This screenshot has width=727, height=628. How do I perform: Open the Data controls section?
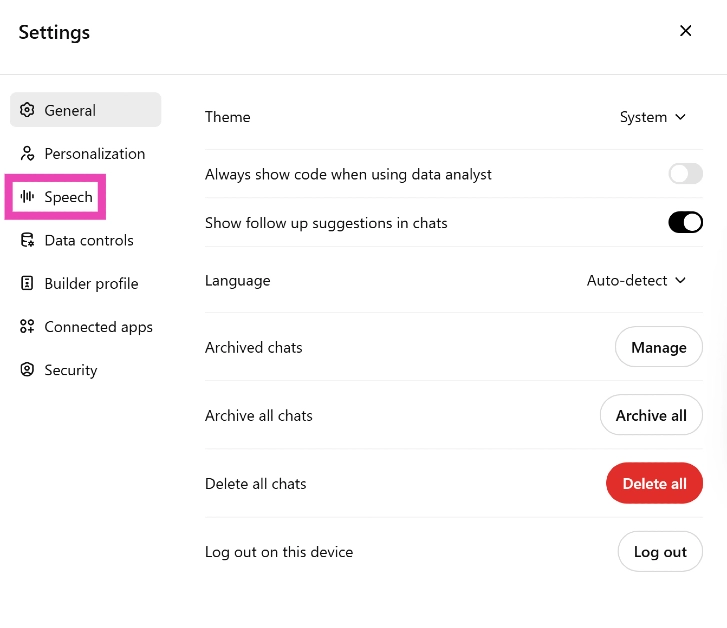coord(88,240)
